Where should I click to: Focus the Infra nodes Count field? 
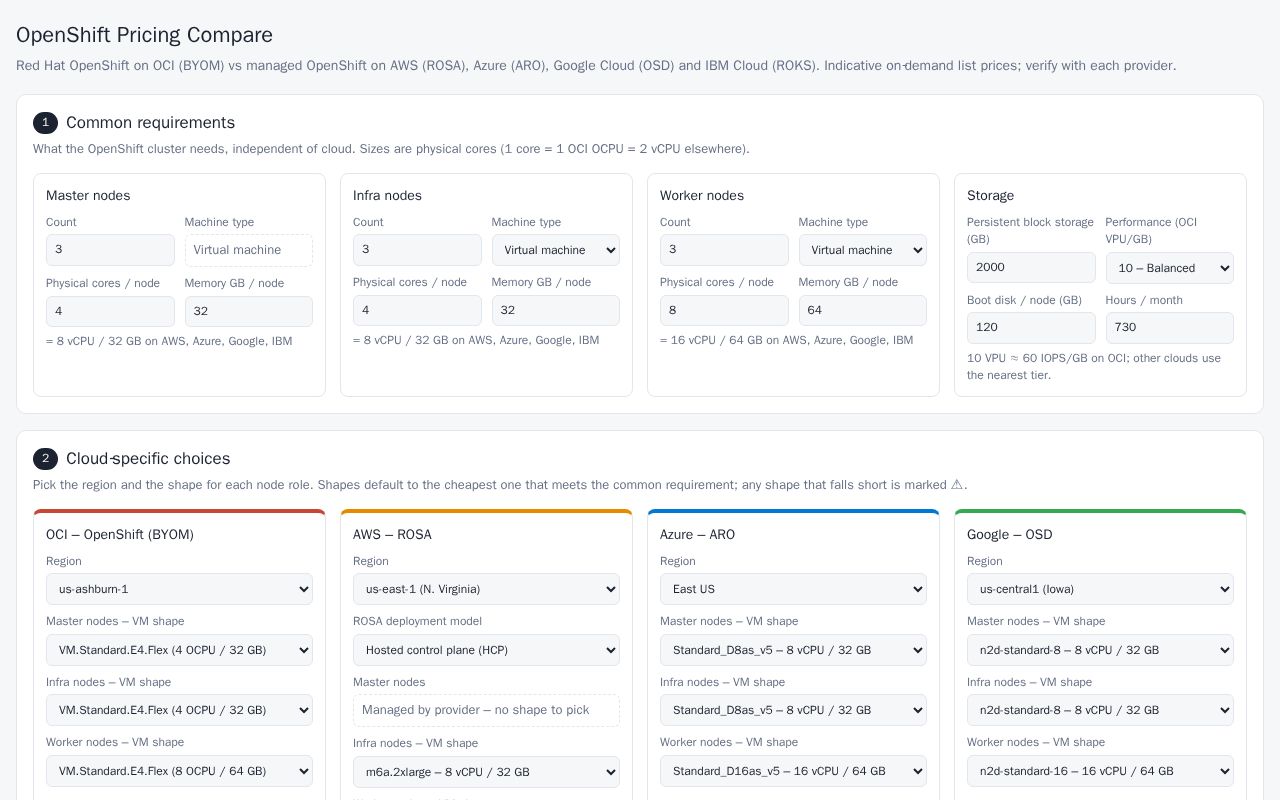click(417, 250)
